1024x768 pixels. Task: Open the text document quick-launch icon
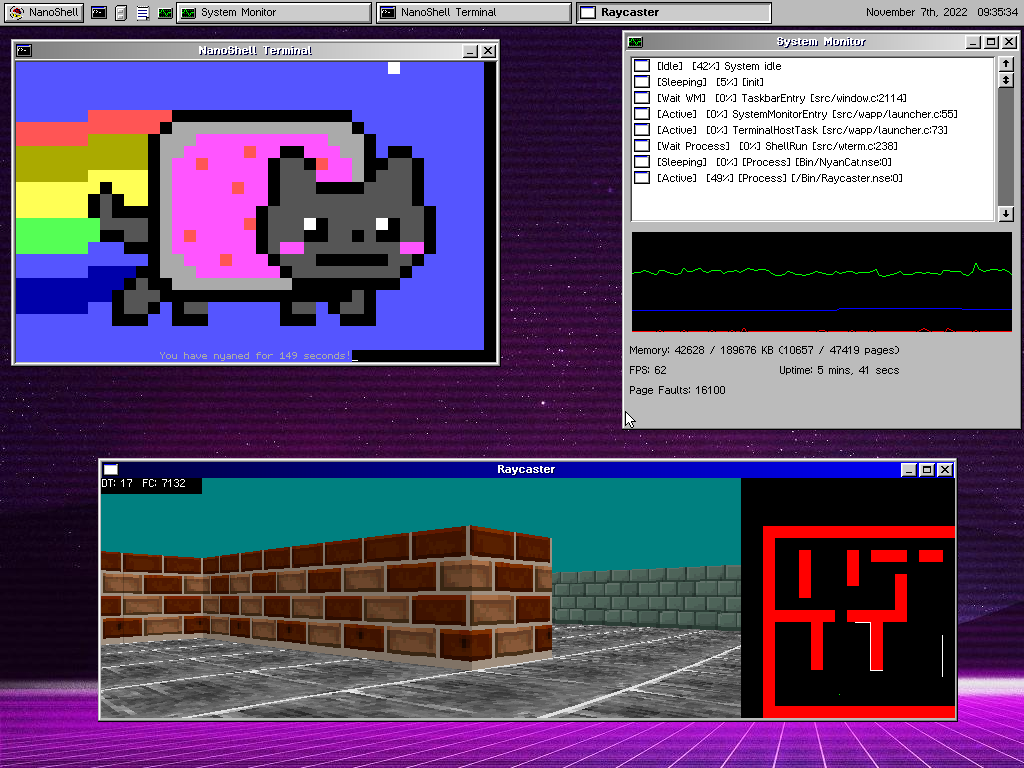point(142,12)
